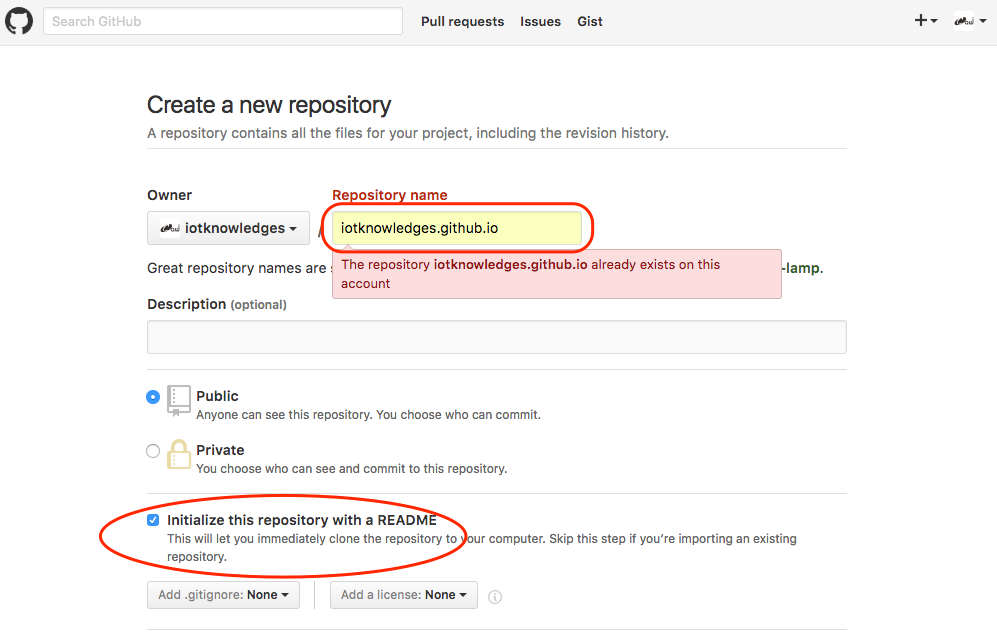
Task: Click the license info icon
Action: (x=494, y=596)
